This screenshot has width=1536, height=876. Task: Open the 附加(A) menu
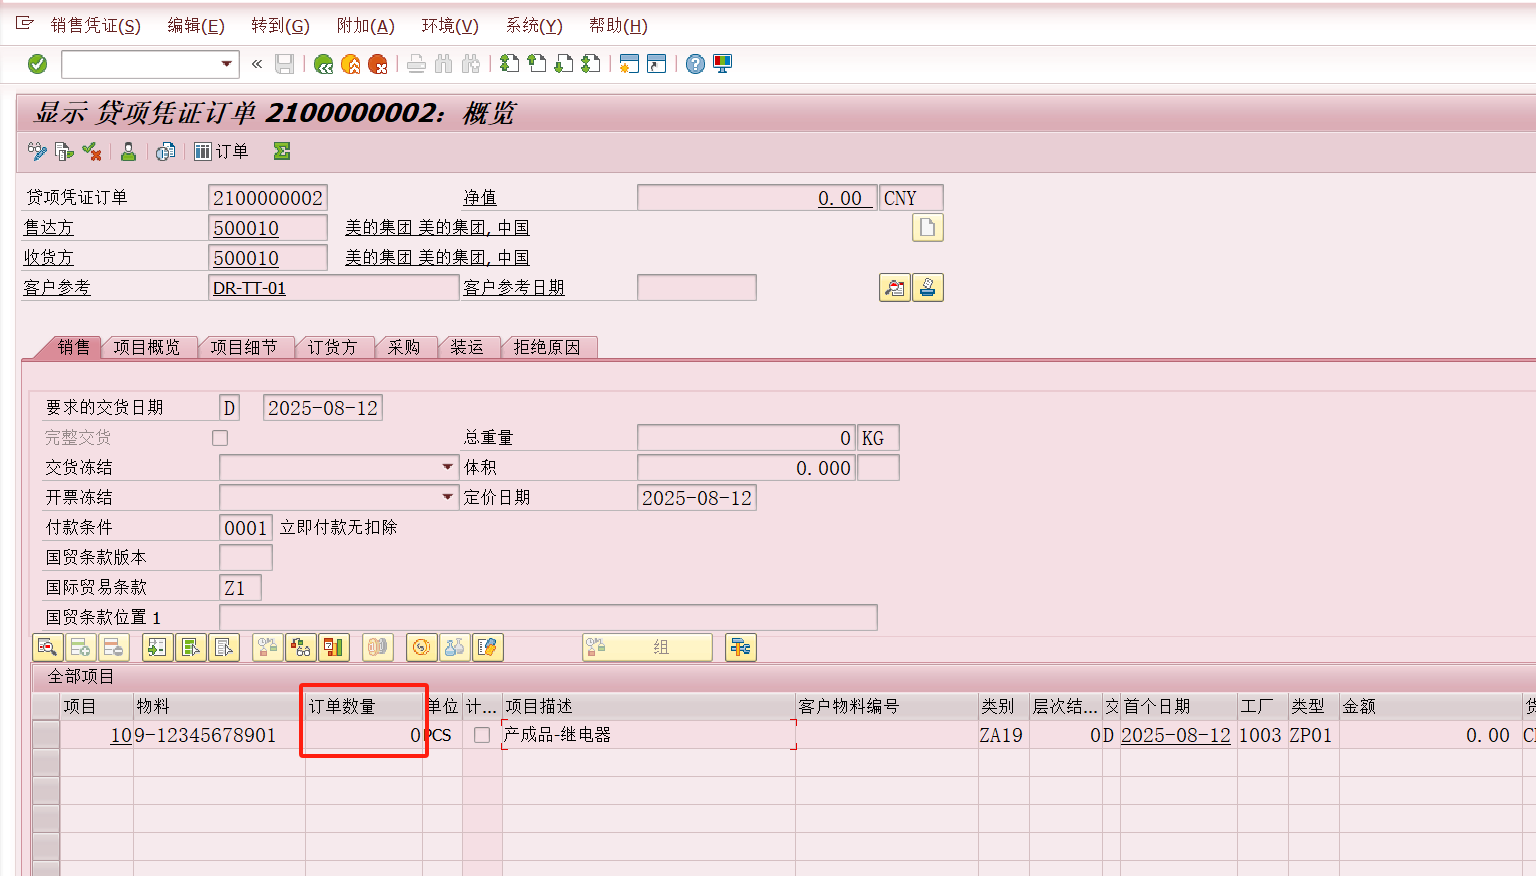pos(365,25)
